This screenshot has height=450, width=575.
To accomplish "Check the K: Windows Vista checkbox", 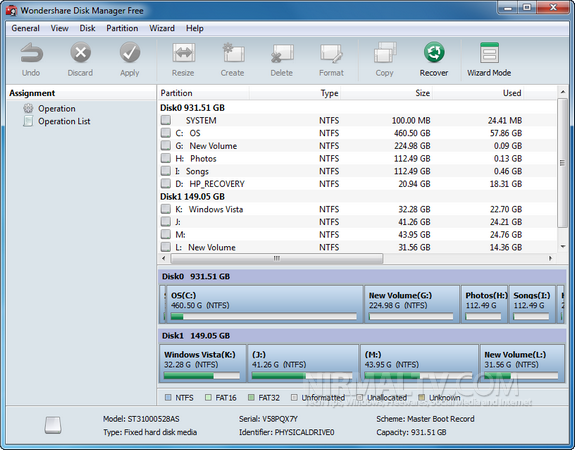I will click(166, 209).
